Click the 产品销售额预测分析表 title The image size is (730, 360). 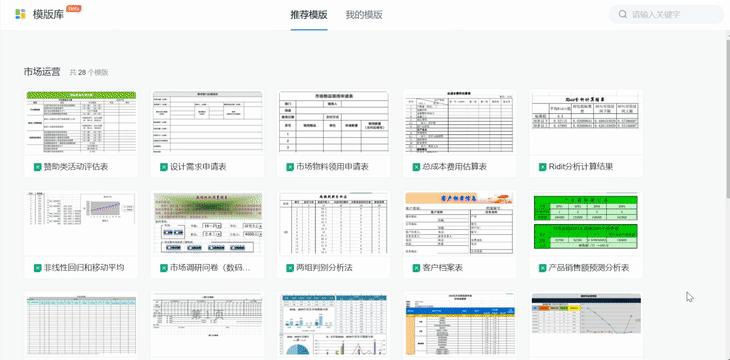click(589, 268)
